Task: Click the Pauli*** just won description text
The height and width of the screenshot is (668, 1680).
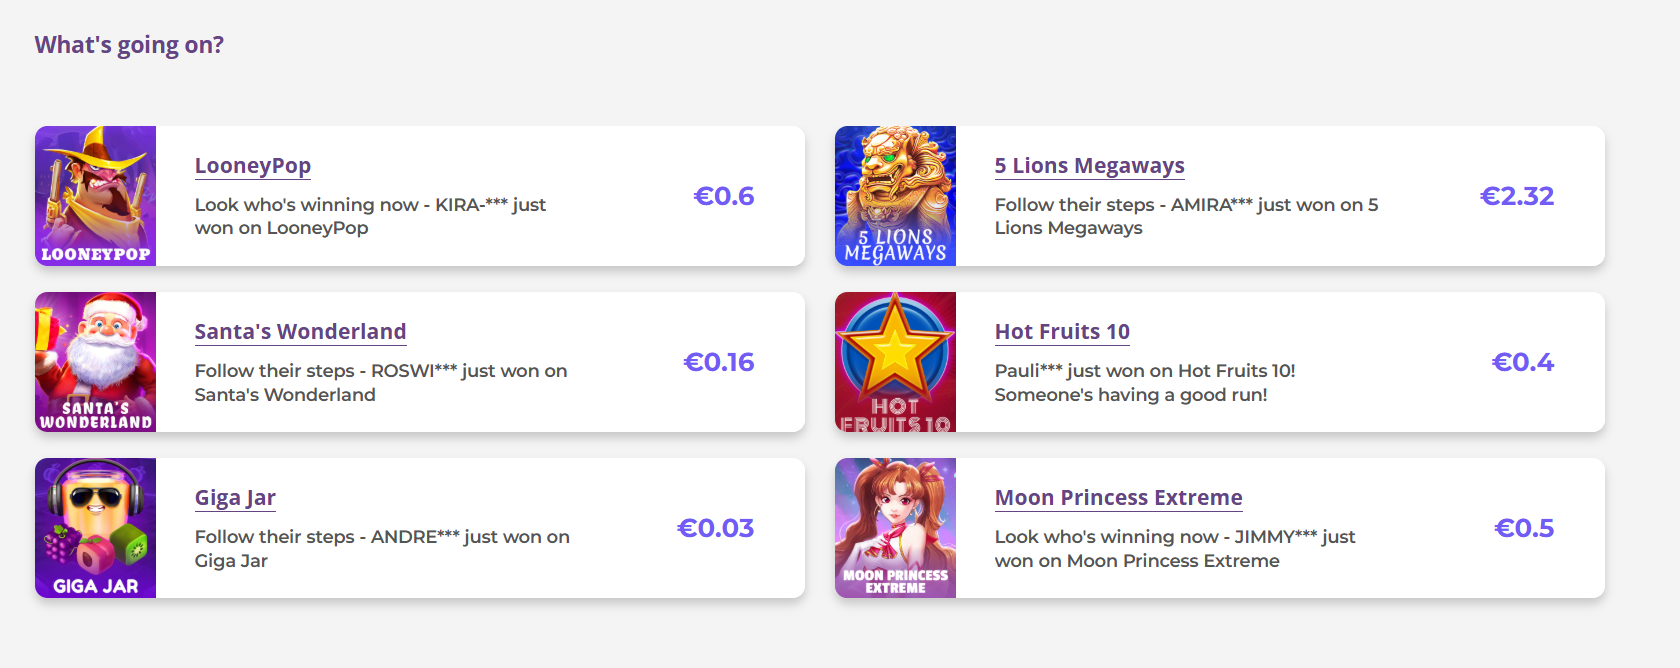Action: point(1145,383)
